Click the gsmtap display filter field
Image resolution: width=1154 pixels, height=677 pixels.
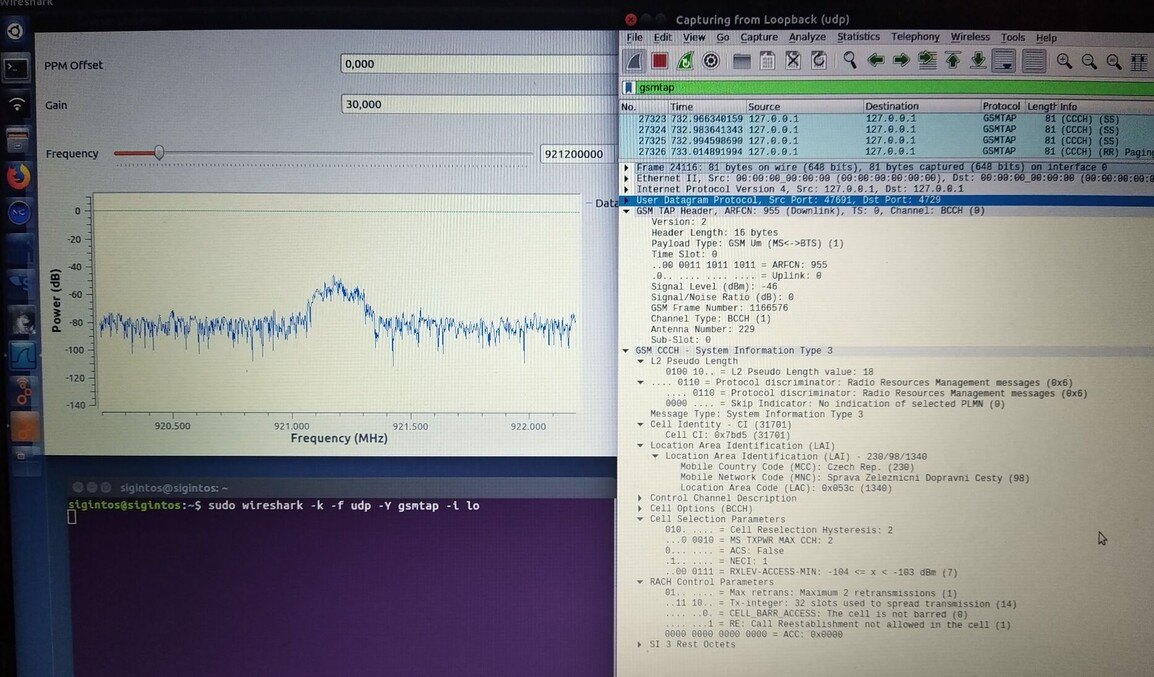click(x=893, y=88)
